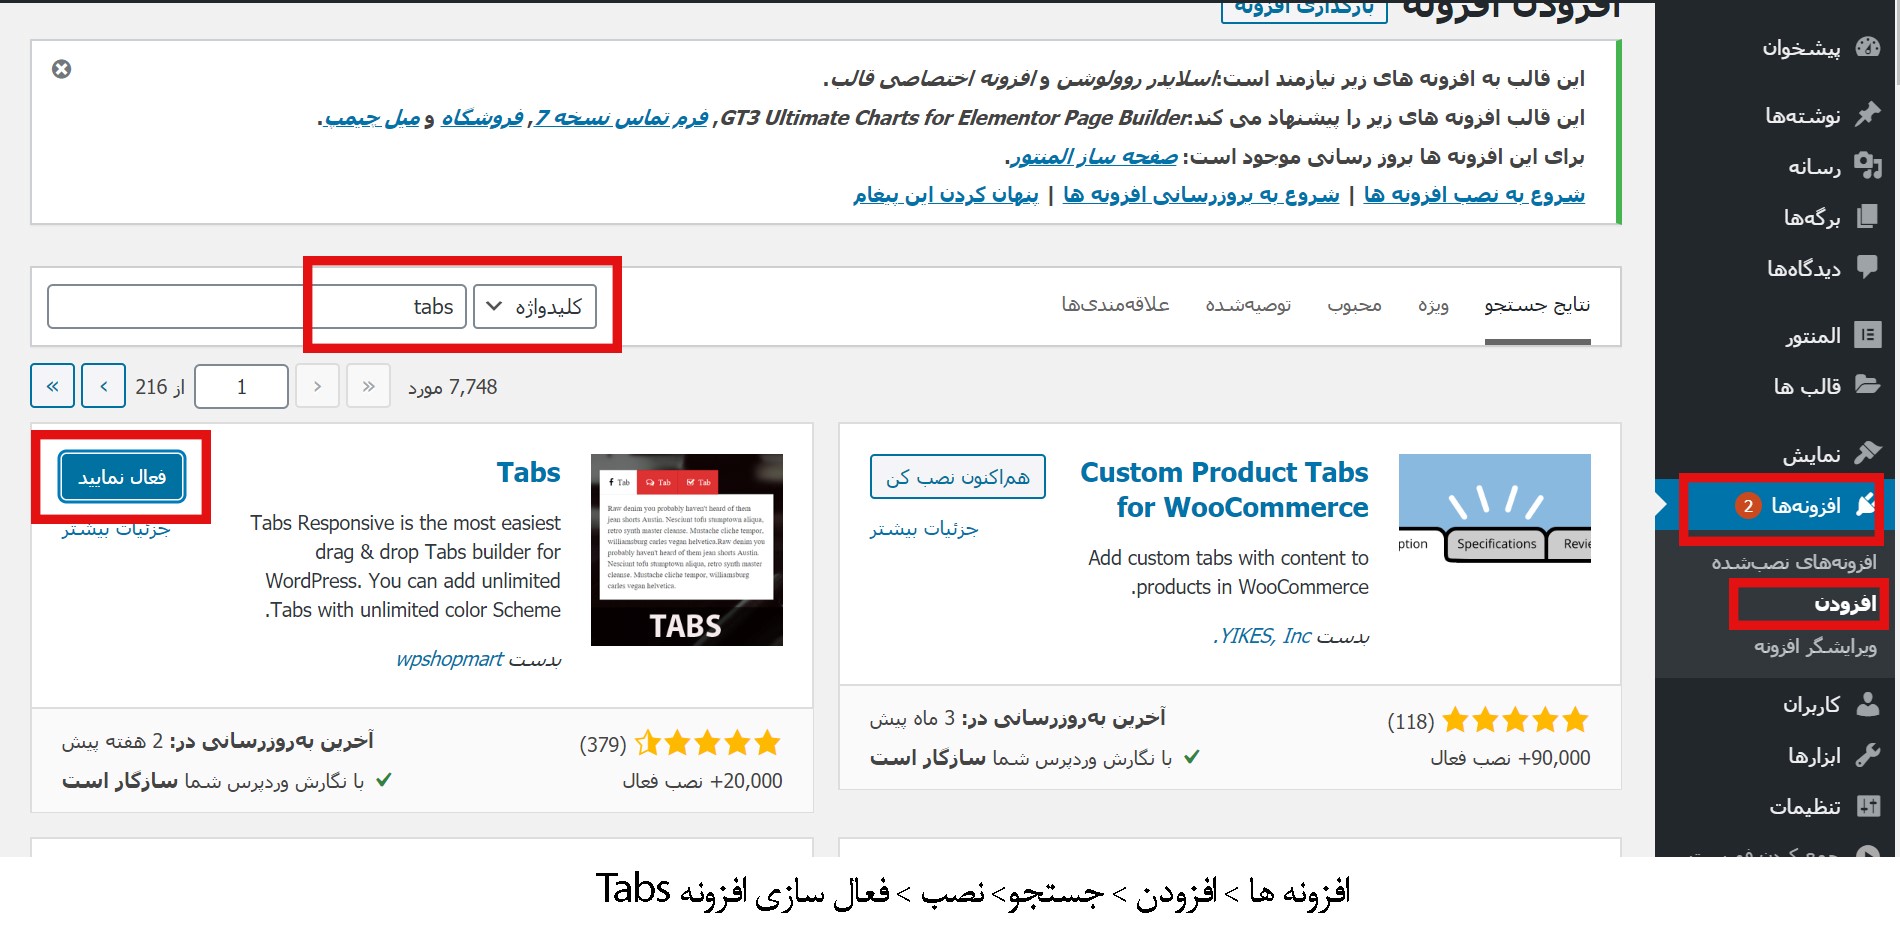This screenshot has width=1900, height=942.
Task: Open the صفحه ساز المنتور link
Action: tap(1094, 157)
